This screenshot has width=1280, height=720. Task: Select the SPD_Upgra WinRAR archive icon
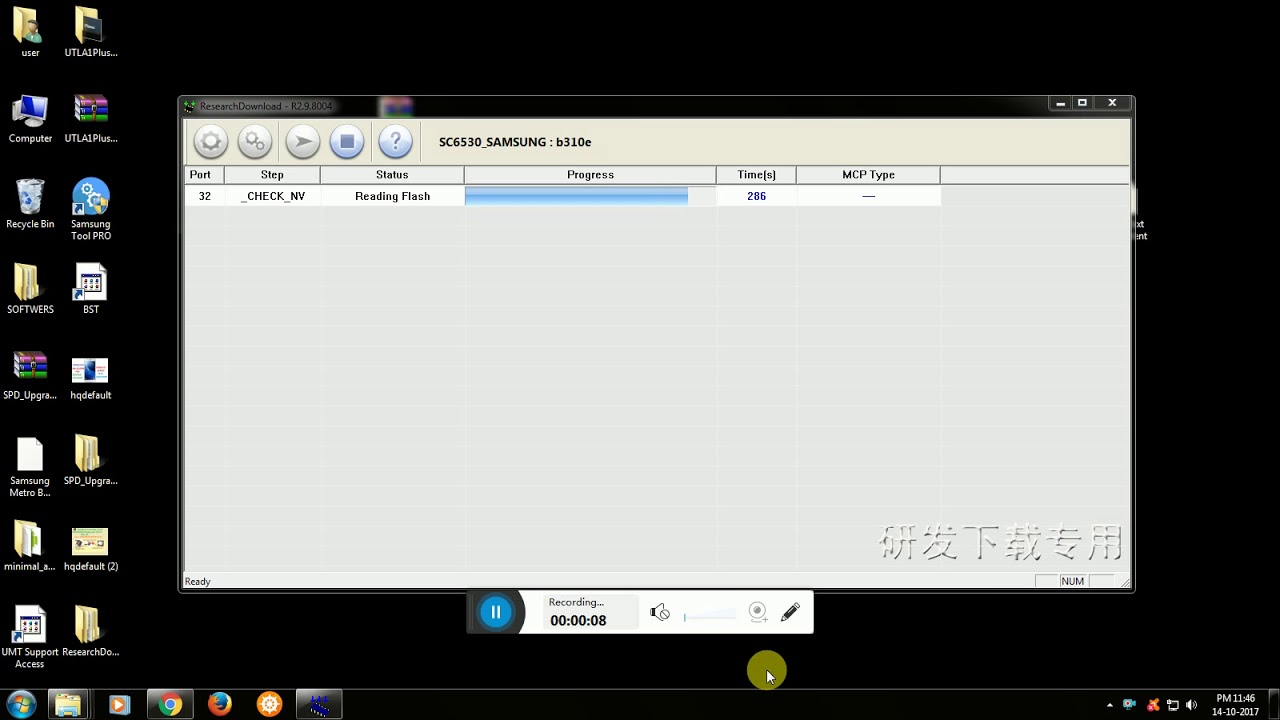pos(30,375)
